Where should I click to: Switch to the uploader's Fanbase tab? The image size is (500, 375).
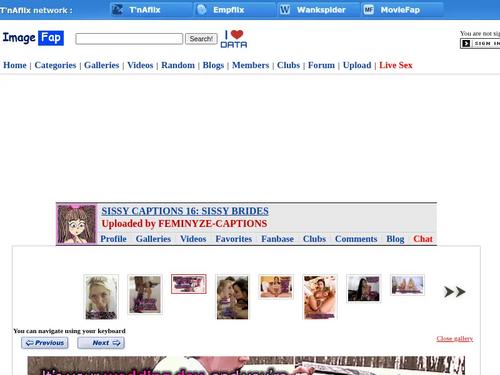point(277,239)
